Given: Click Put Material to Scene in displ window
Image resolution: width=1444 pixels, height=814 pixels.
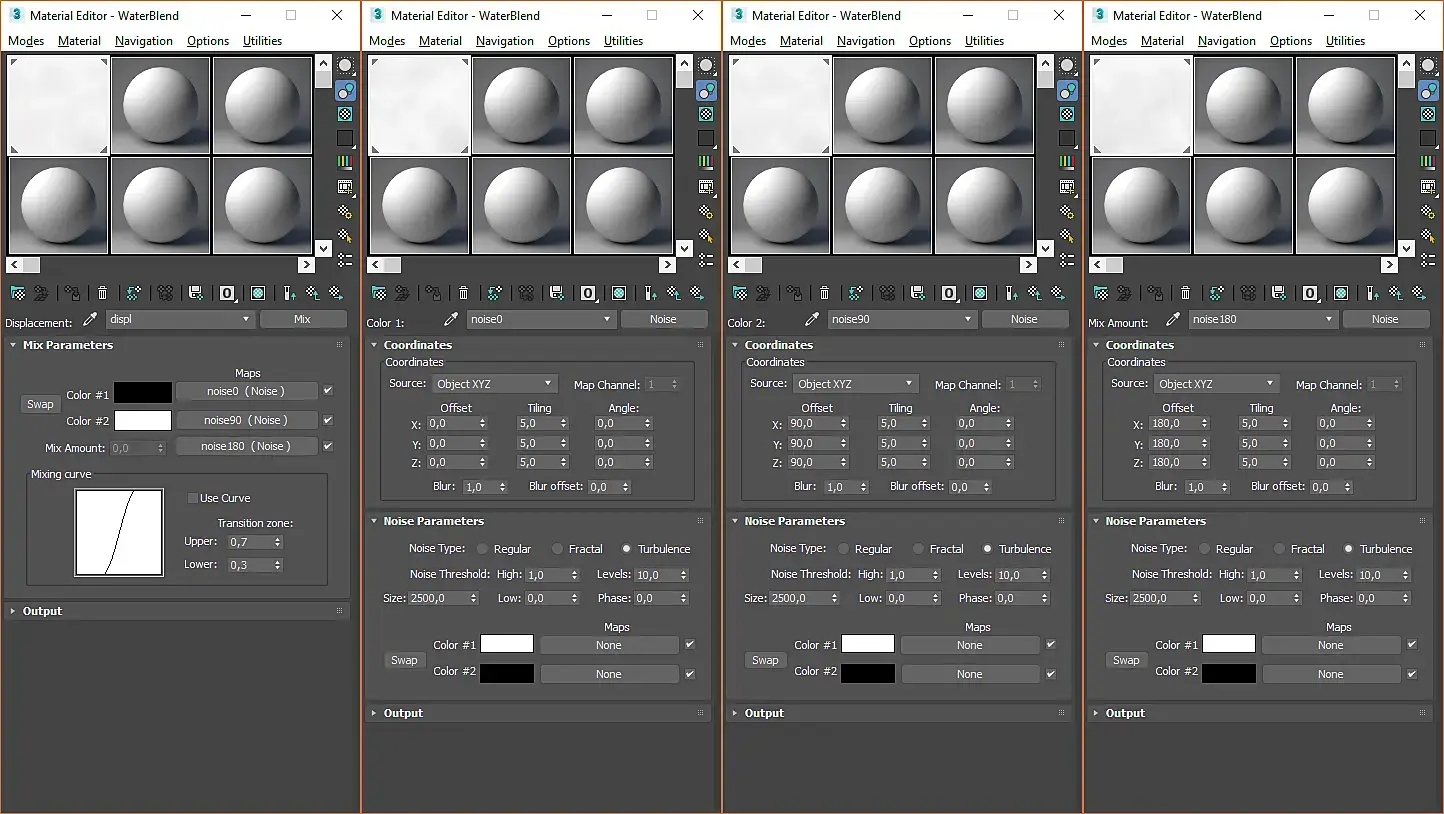Looking at the screenshot, I should (41, 293).
